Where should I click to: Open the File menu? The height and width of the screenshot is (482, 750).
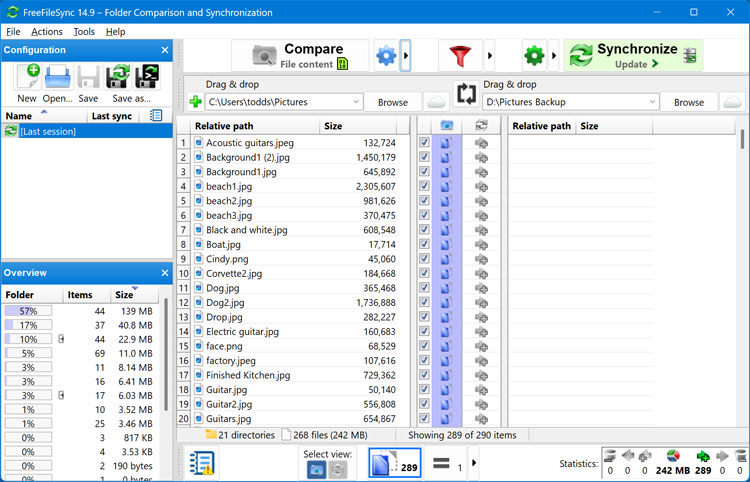click(13, 32)
